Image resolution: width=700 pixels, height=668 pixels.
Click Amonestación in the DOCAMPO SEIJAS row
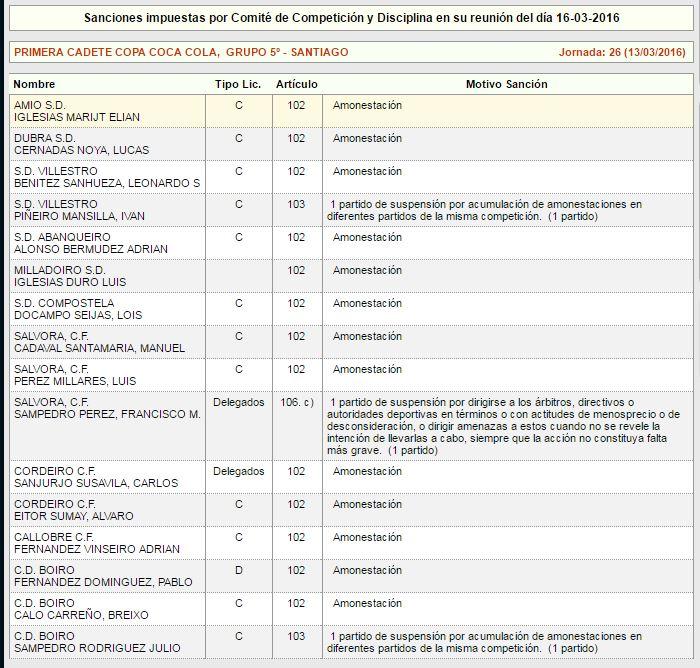pos(367,304)
